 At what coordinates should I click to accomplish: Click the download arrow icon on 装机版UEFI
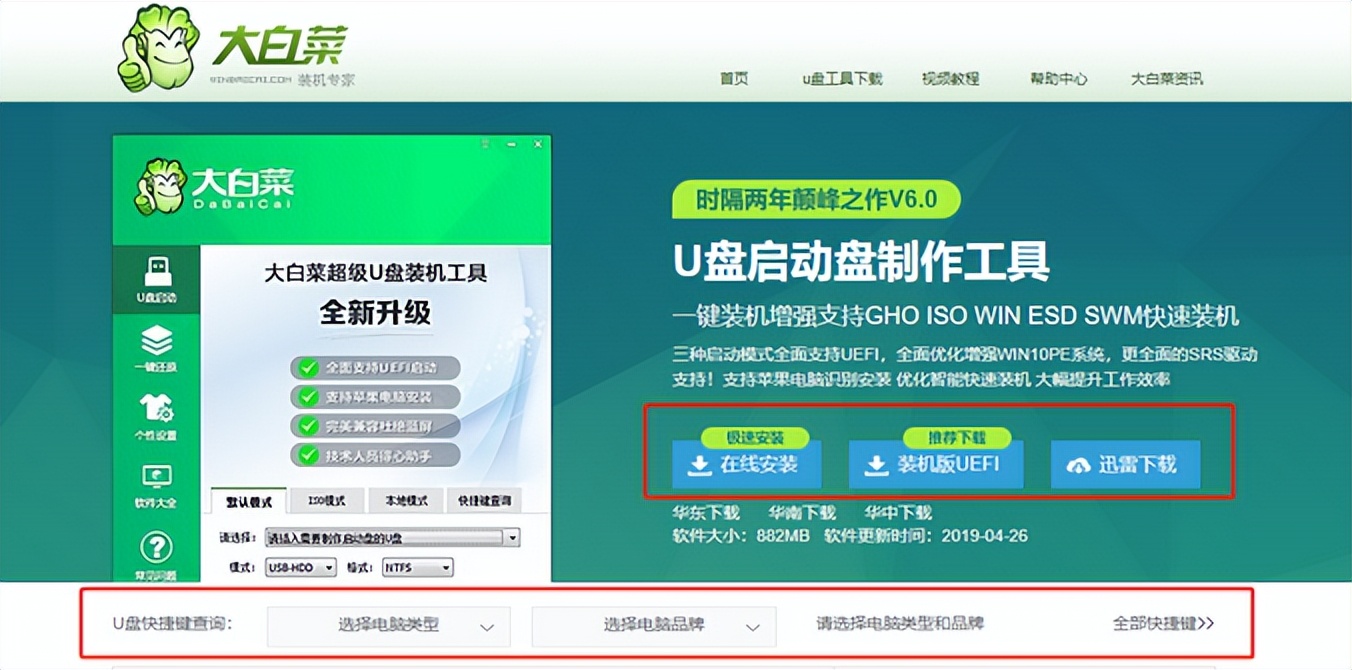[x=876, y=465]
